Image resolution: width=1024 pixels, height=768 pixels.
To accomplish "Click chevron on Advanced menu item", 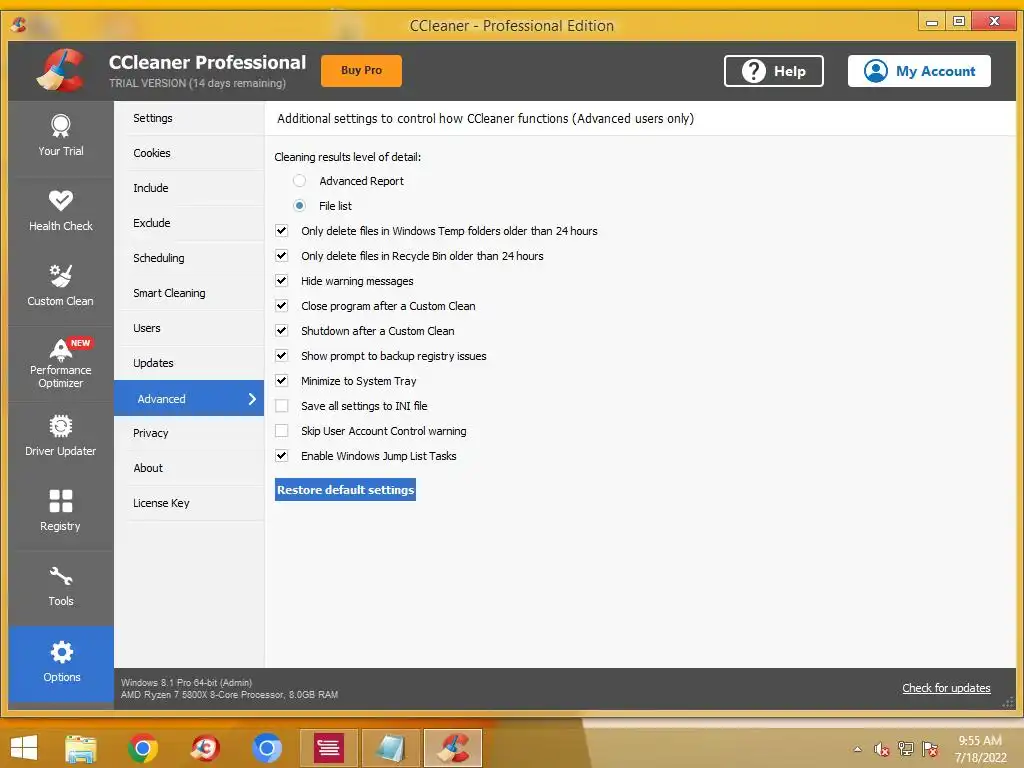I will click(252, 398).
